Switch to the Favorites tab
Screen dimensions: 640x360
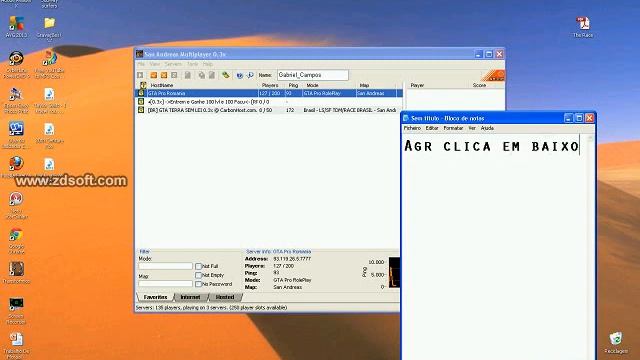click(x=155, y=297)
